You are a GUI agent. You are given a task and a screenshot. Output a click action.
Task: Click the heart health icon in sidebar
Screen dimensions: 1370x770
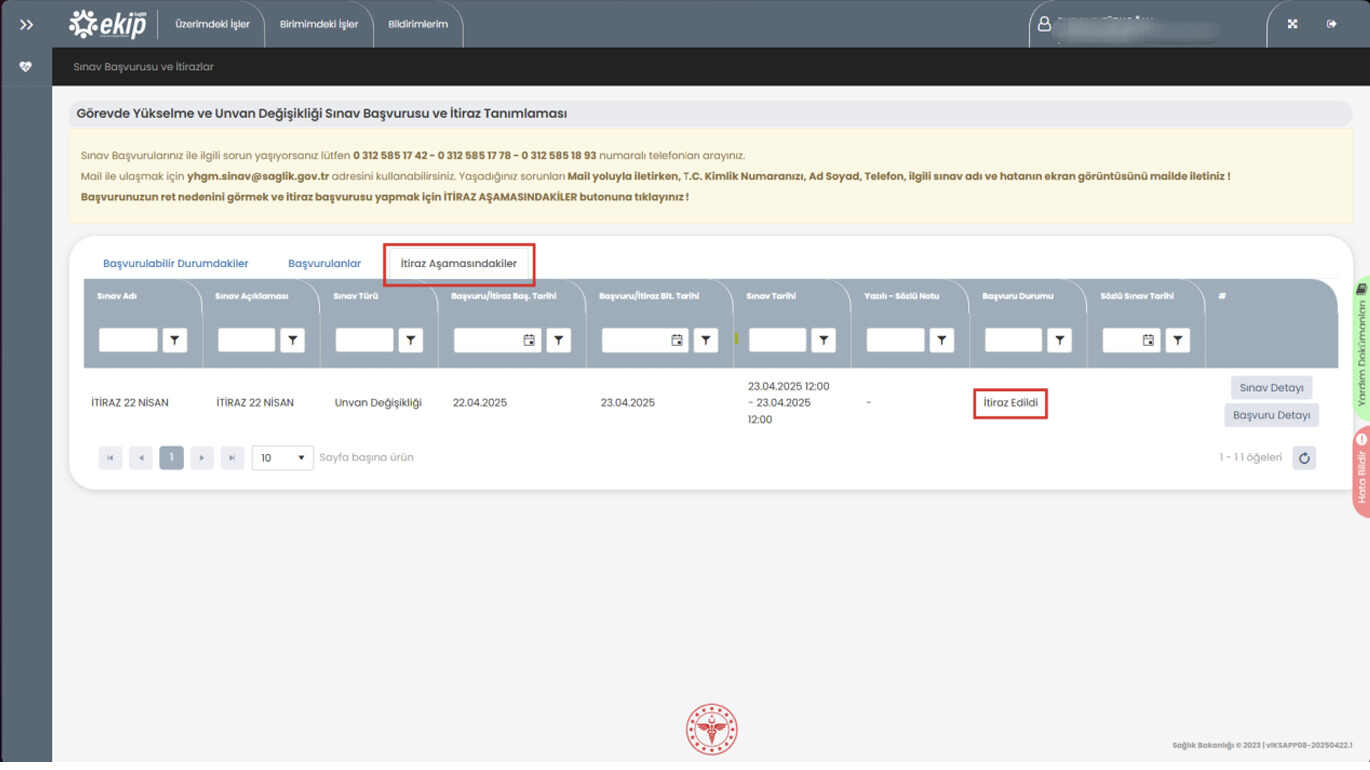pos(26,67)
